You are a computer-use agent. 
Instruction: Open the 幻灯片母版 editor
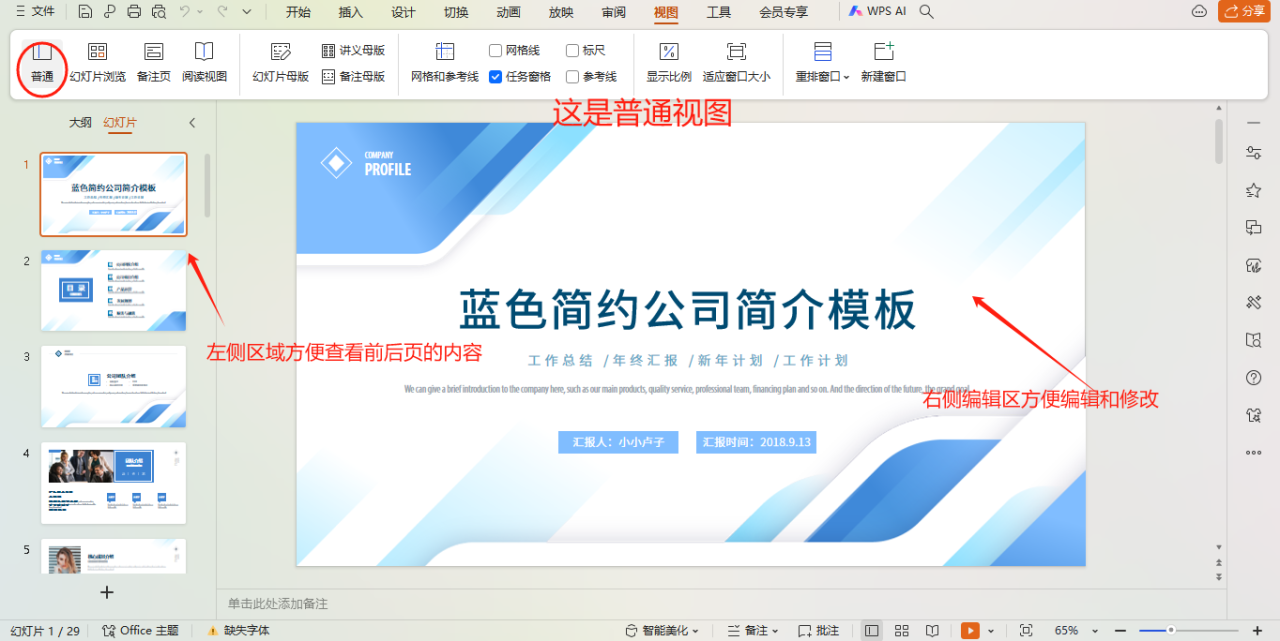click(x=280, y=53)
